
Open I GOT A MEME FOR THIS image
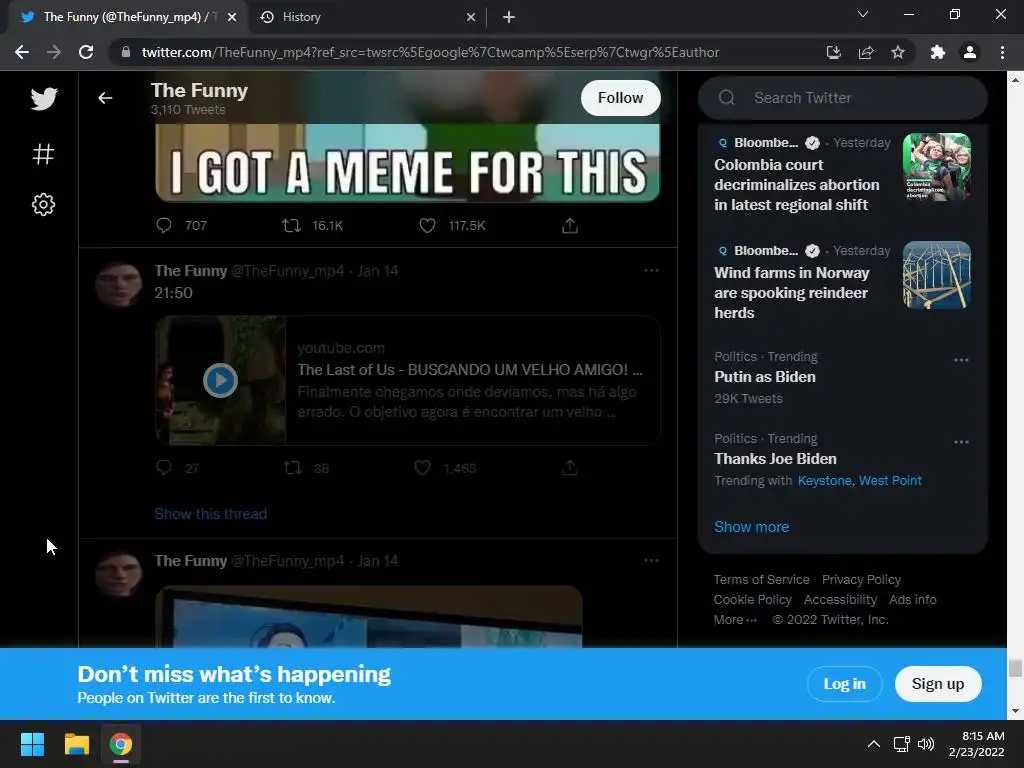(408, 163)
